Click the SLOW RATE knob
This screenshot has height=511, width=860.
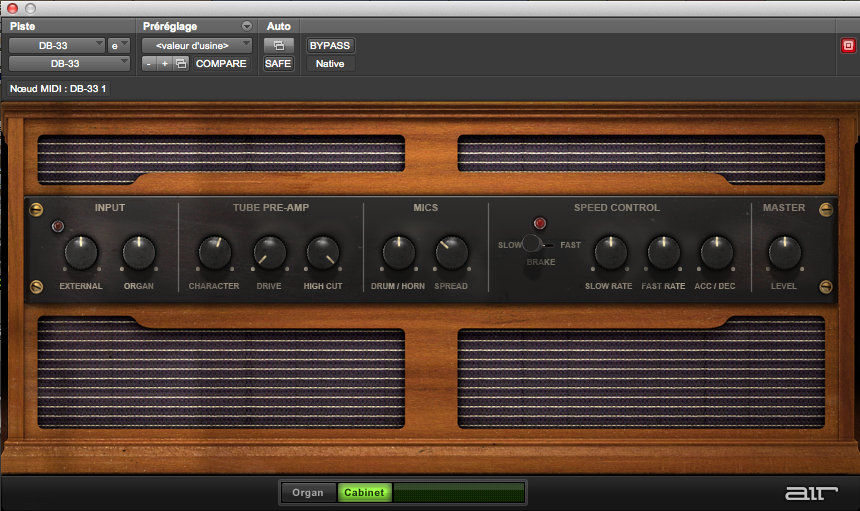pyautogui.click(x=610, y=253)
